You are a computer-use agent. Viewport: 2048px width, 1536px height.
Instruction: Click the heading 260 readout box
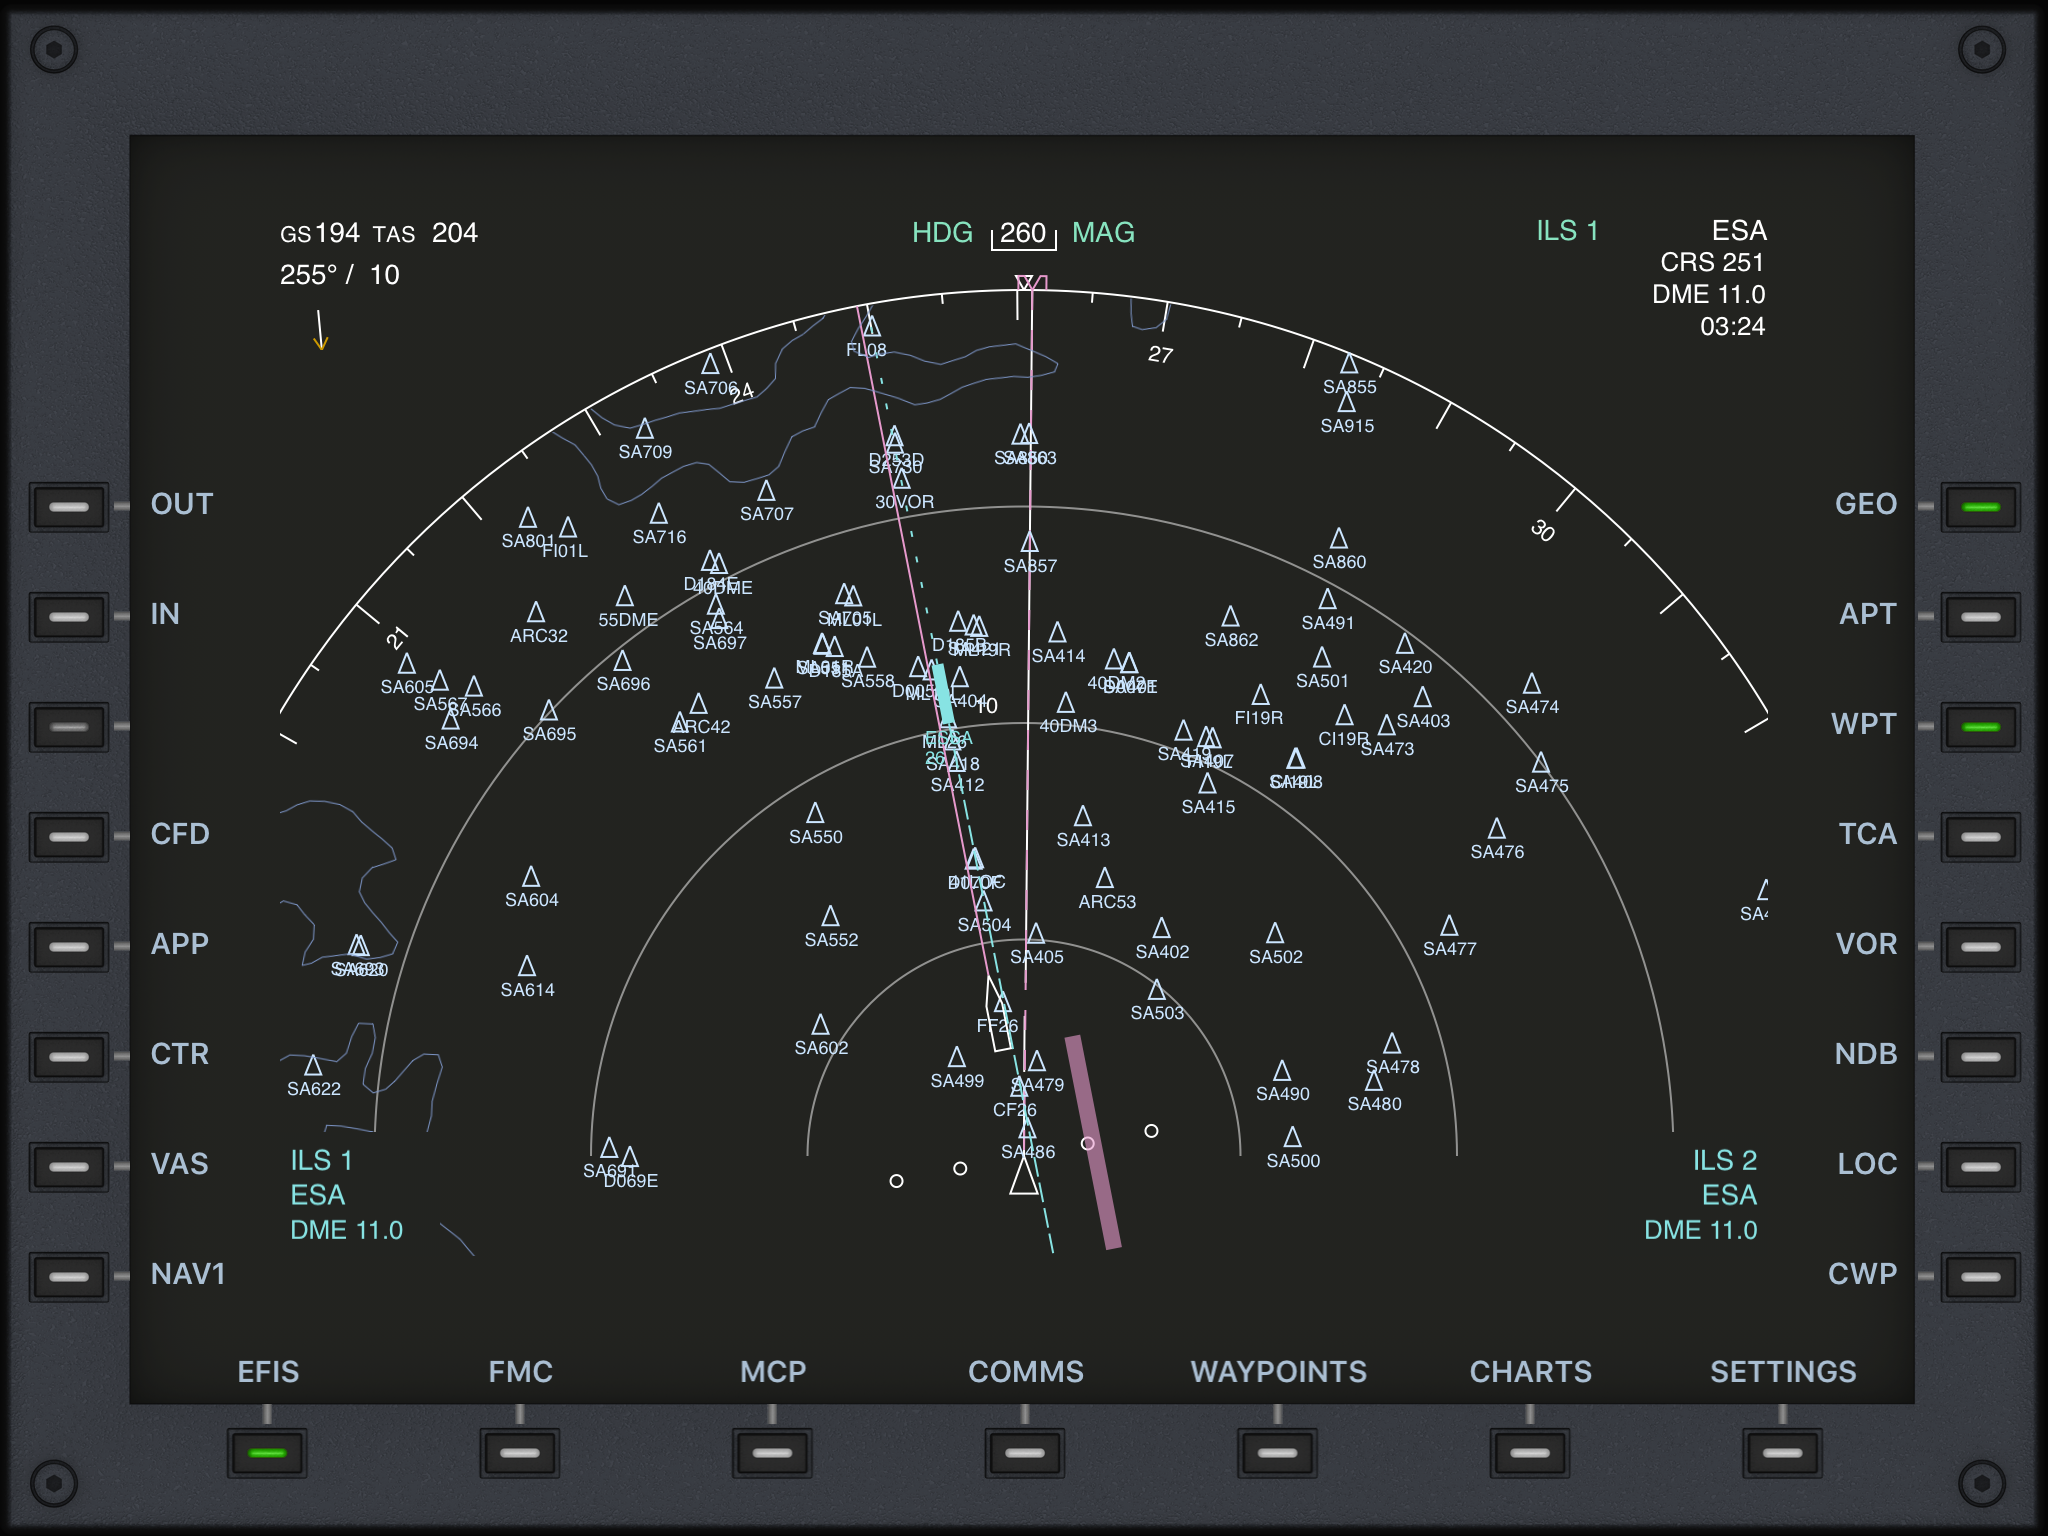(1023, 234)
